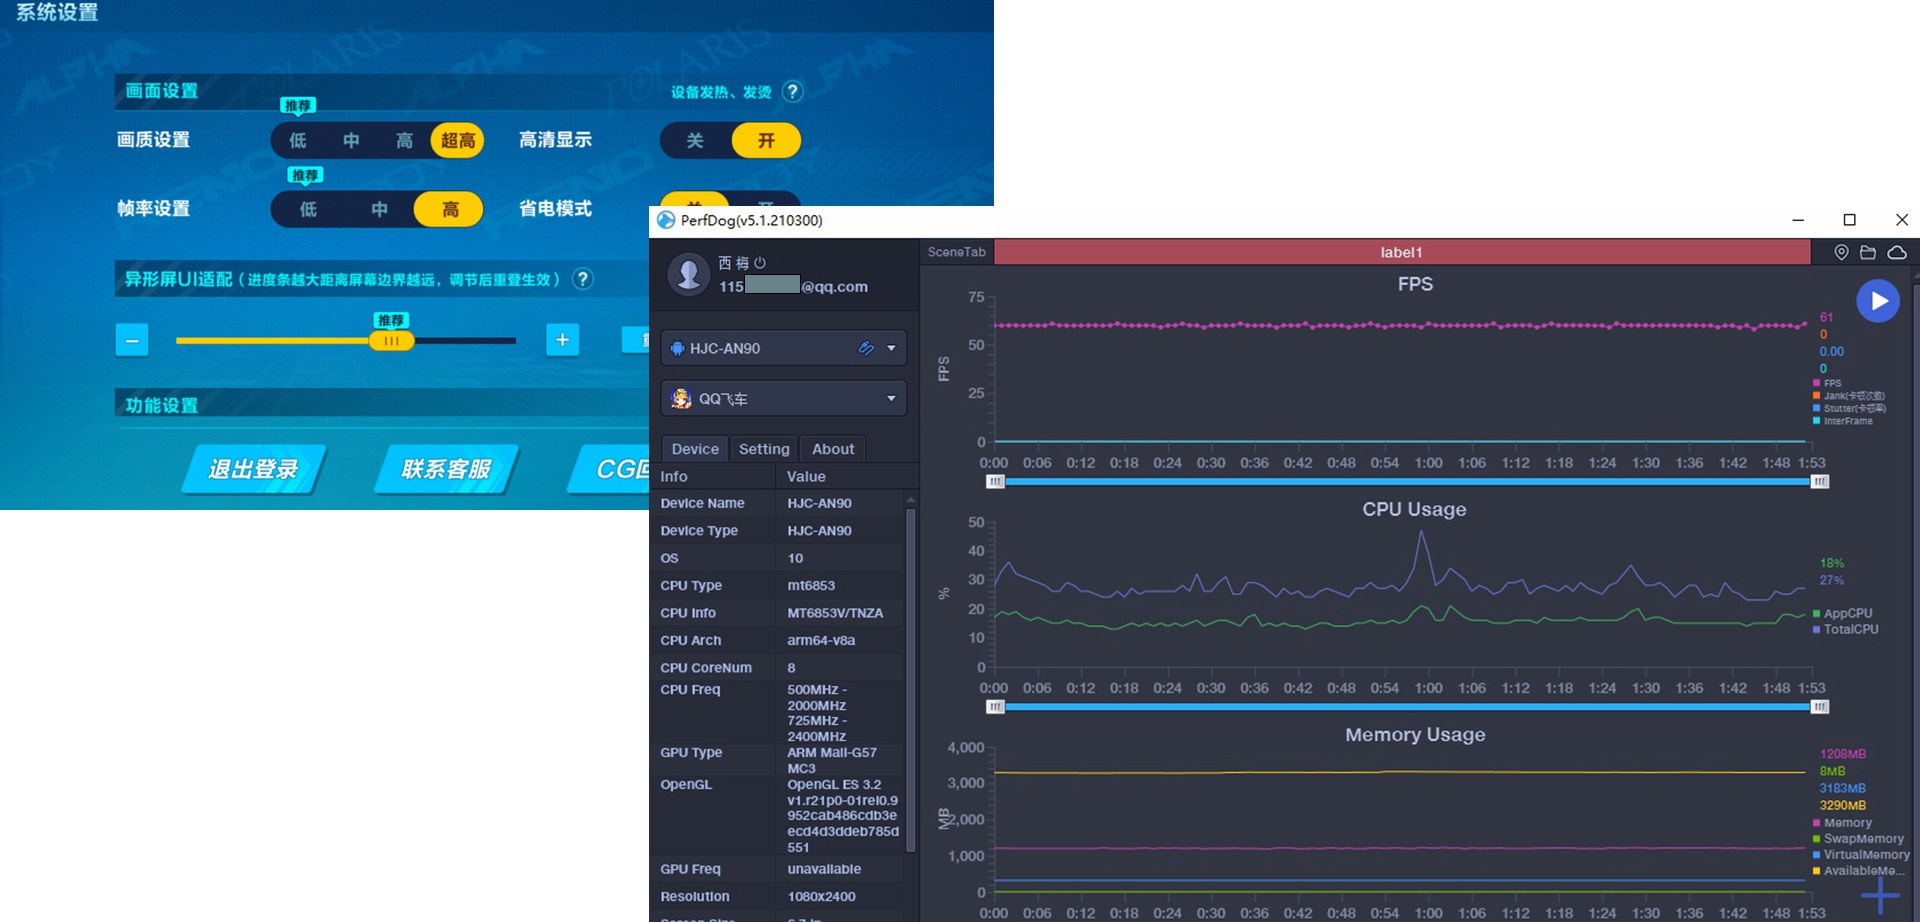
Task: Click the help icon next to 异形屏UI适配
Action: click(x=583, y=279)
